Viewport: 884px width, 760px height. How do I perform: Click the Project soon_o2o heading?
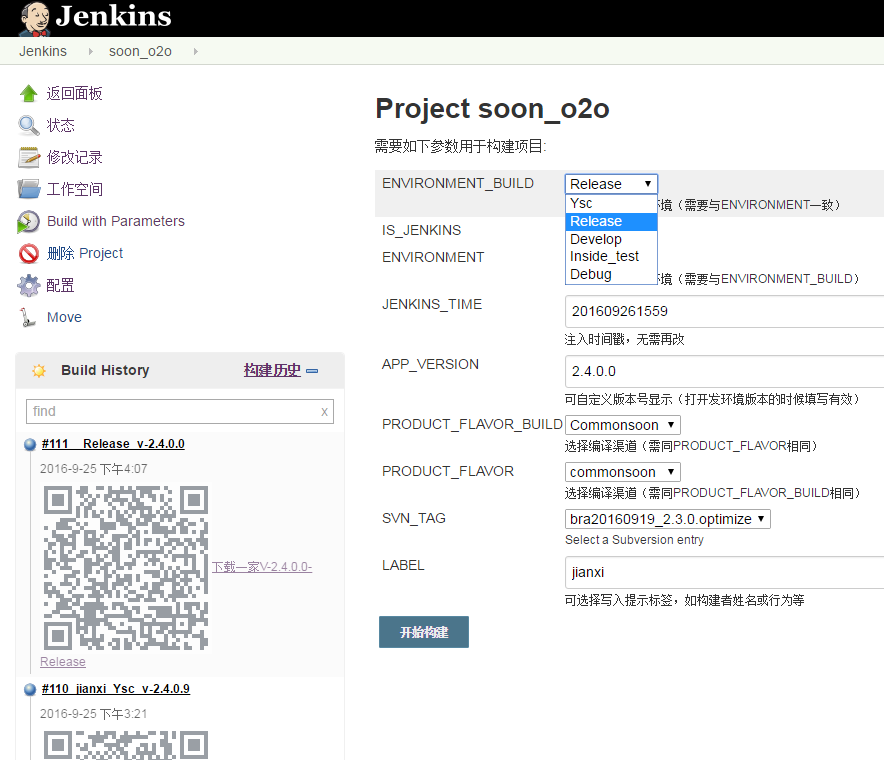(x=492, y=109)
